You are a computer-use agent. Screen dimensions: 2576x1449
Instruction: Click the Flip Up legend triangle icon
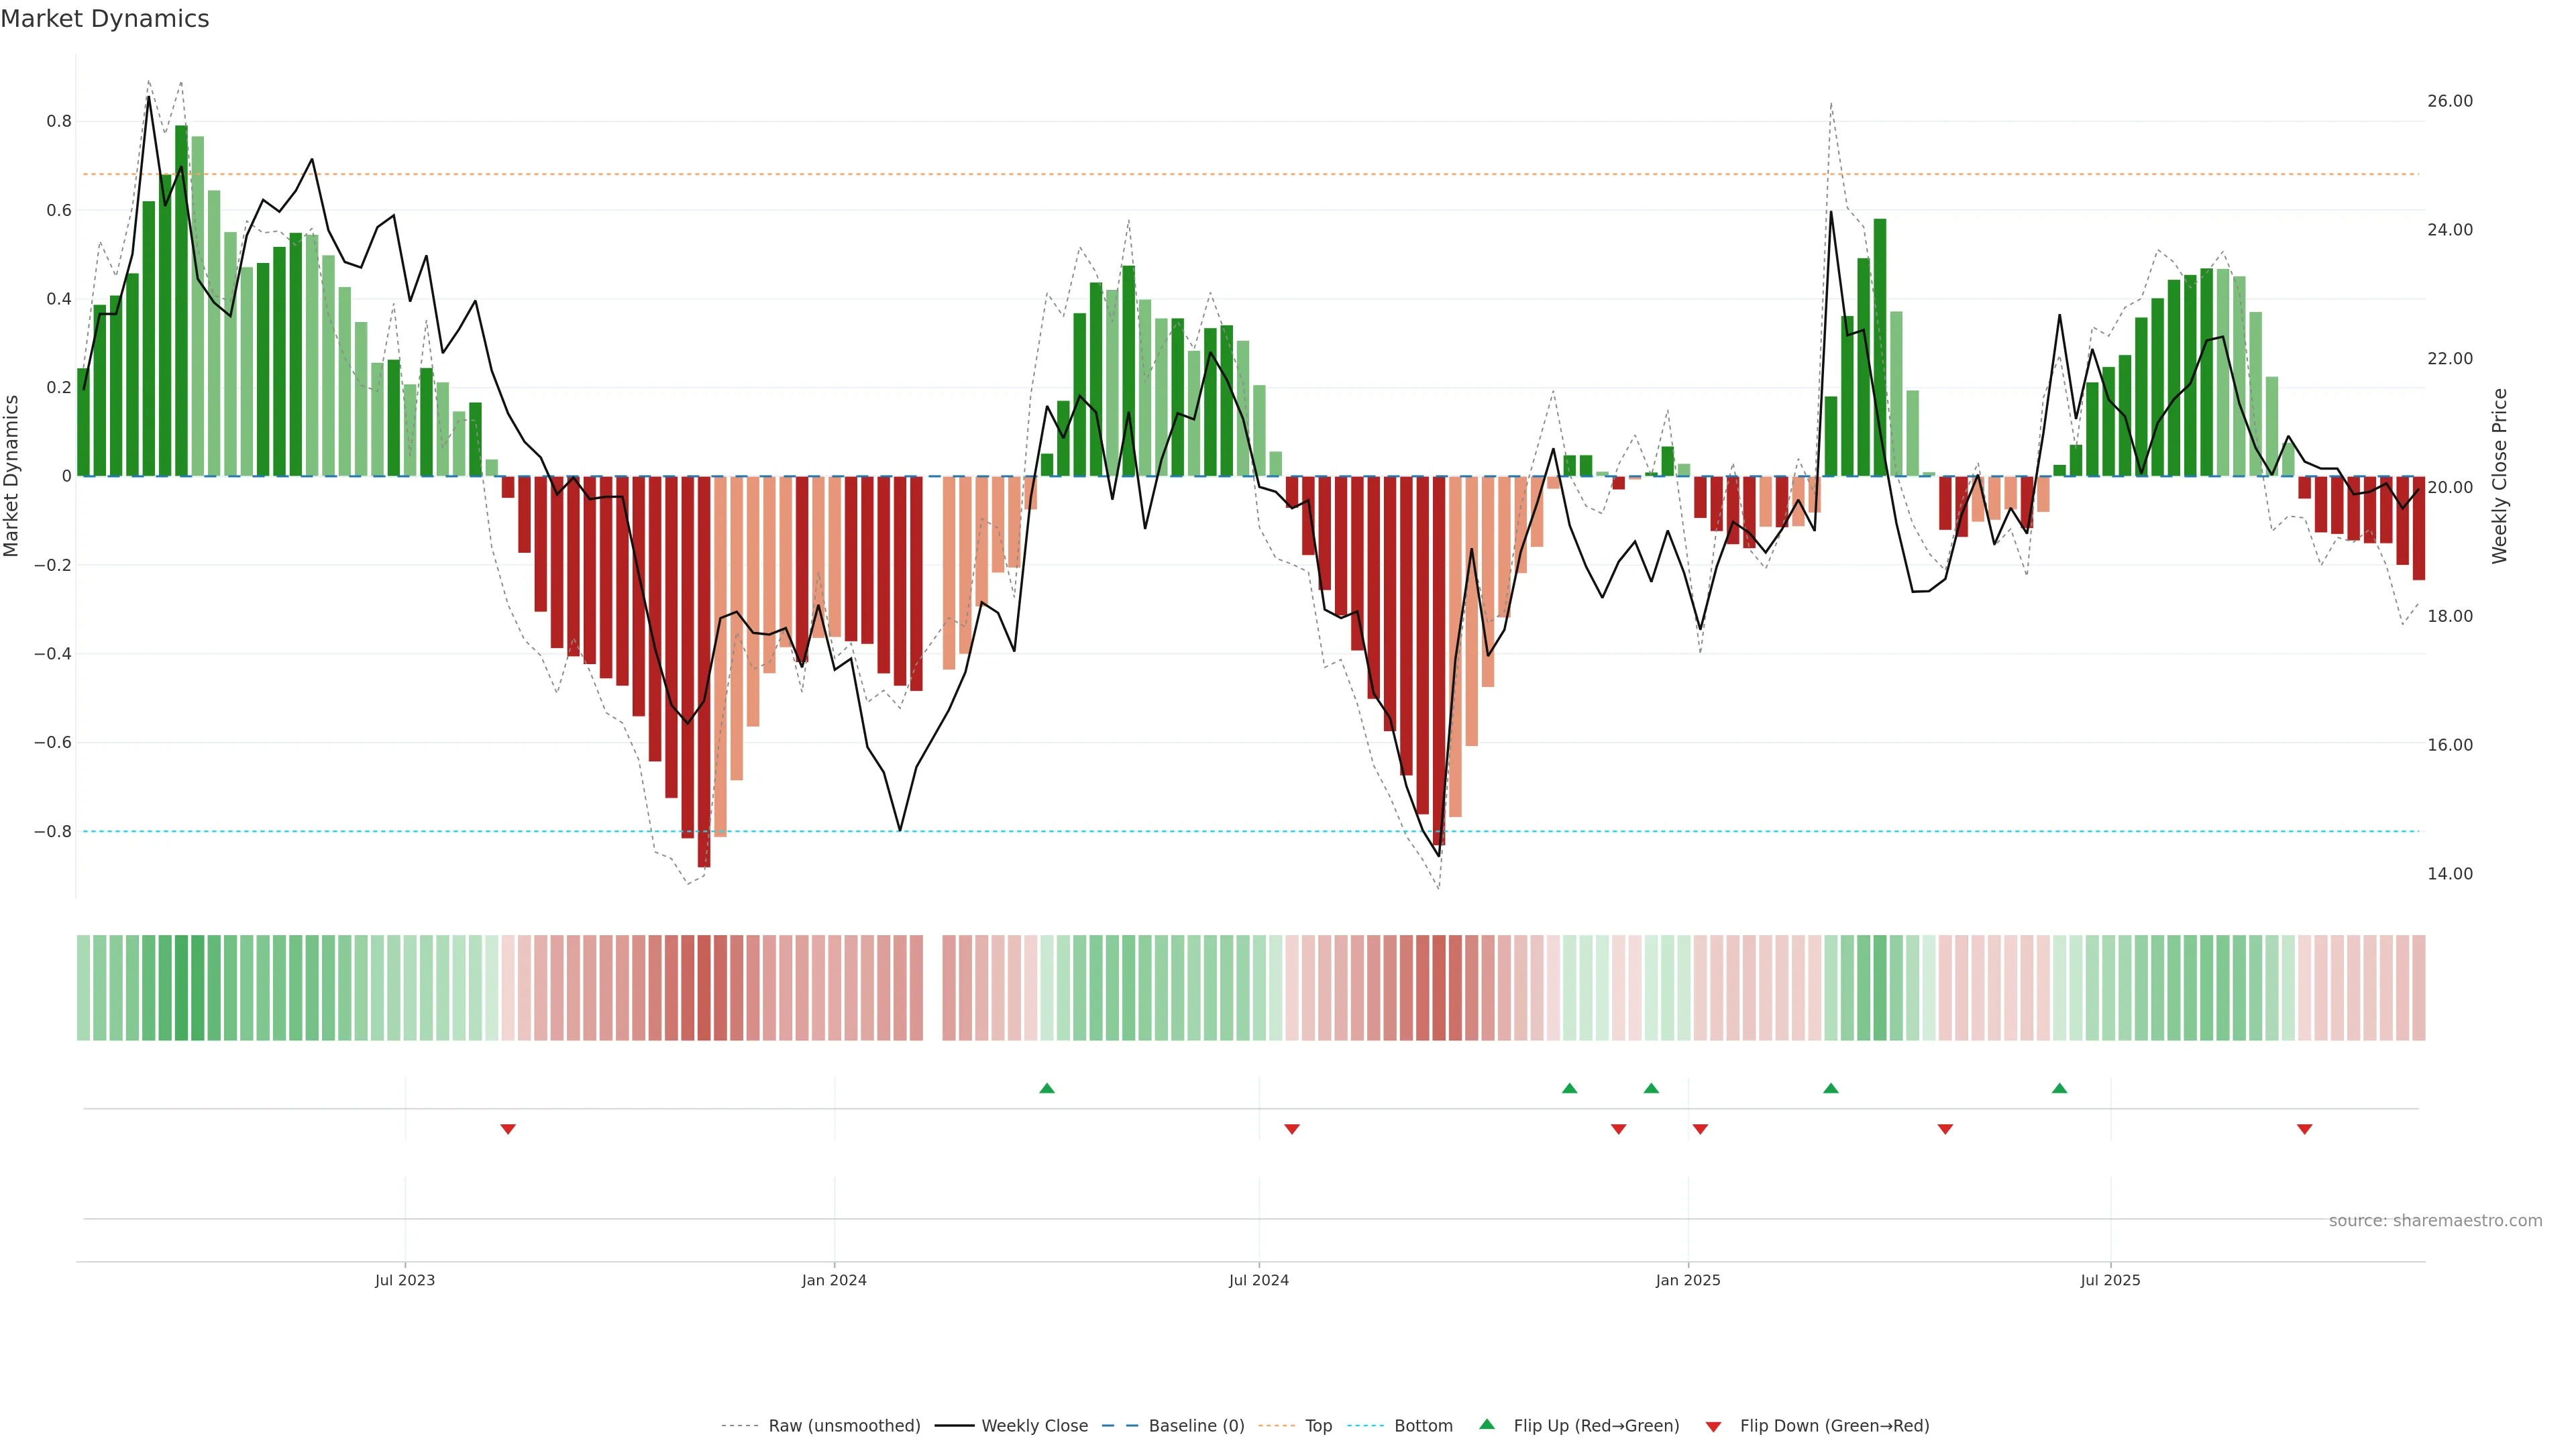pyautogui.click(x=1486, y=1424)
